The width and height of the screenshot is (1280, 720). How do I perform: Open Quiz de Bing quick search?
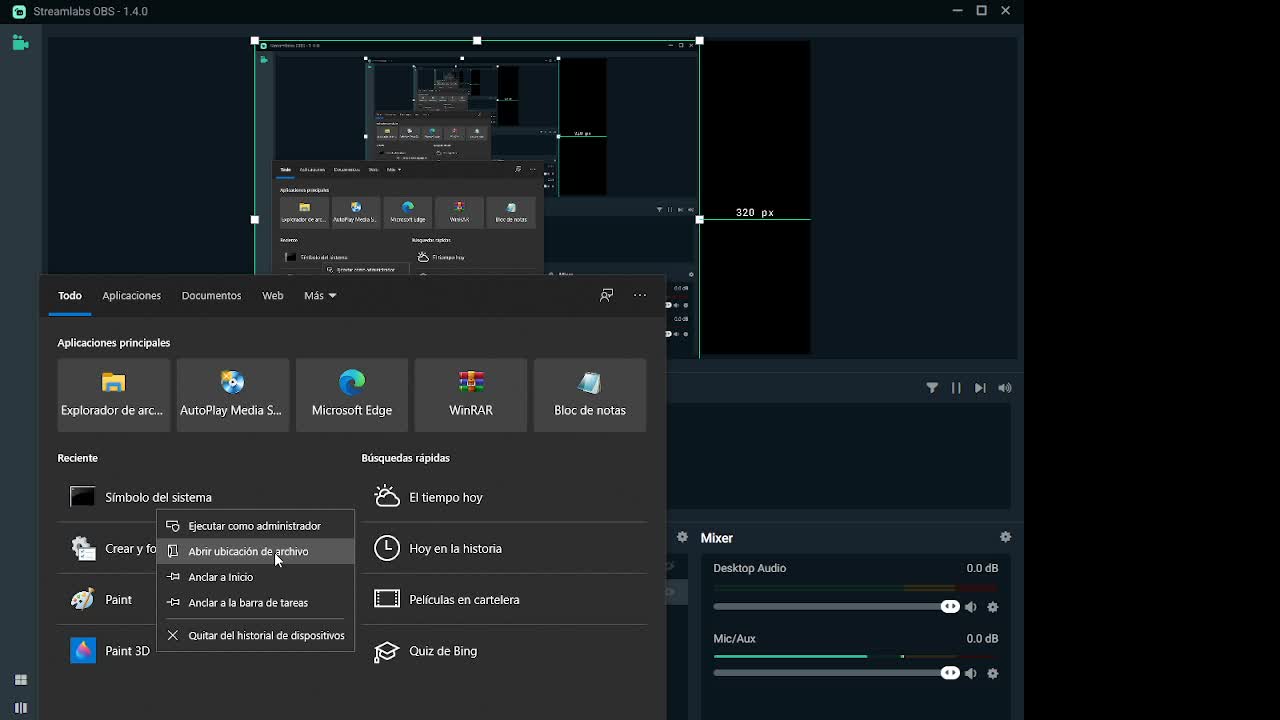504,651
